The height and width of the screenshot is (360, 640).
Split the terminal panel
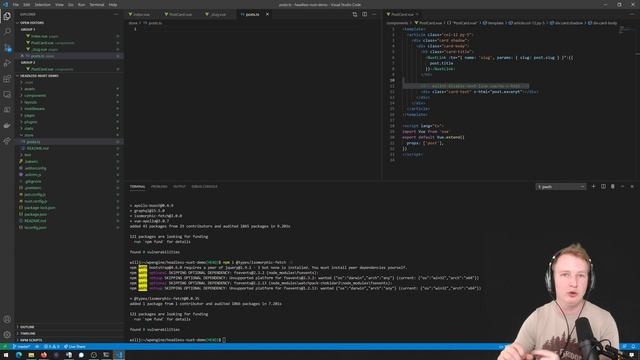click(x=603, y=187)
